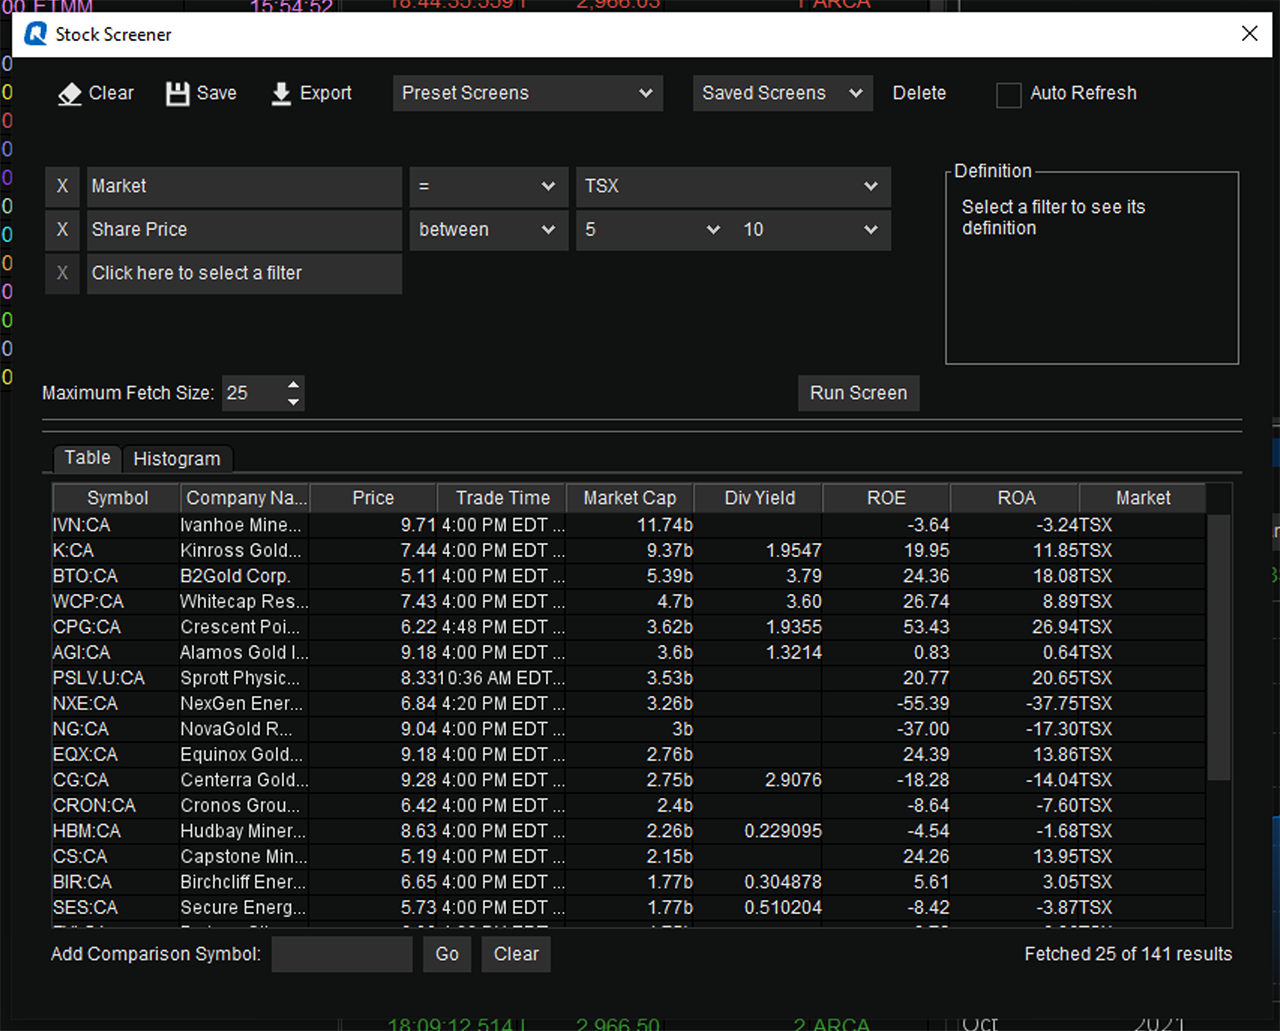Click the Delete saved screen button
Screen dimensions: 1280x1031
click(919, 93)
